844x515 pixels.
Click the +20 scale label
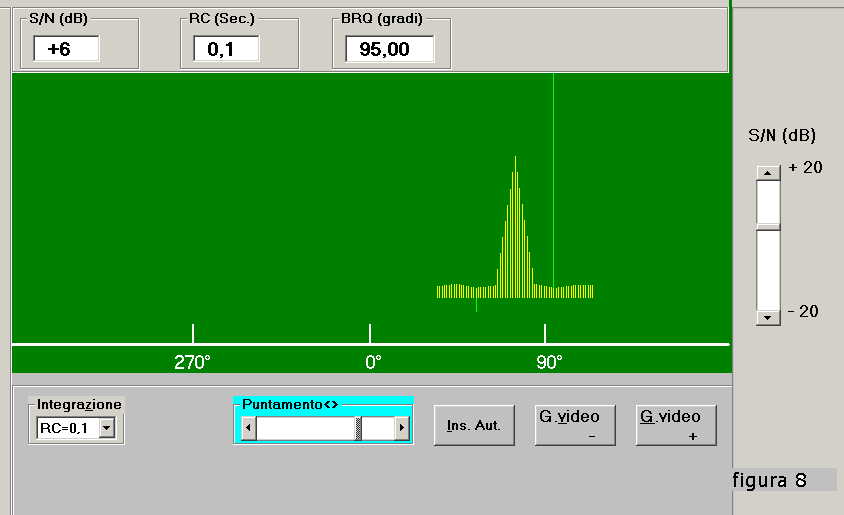tap(805, 167)
